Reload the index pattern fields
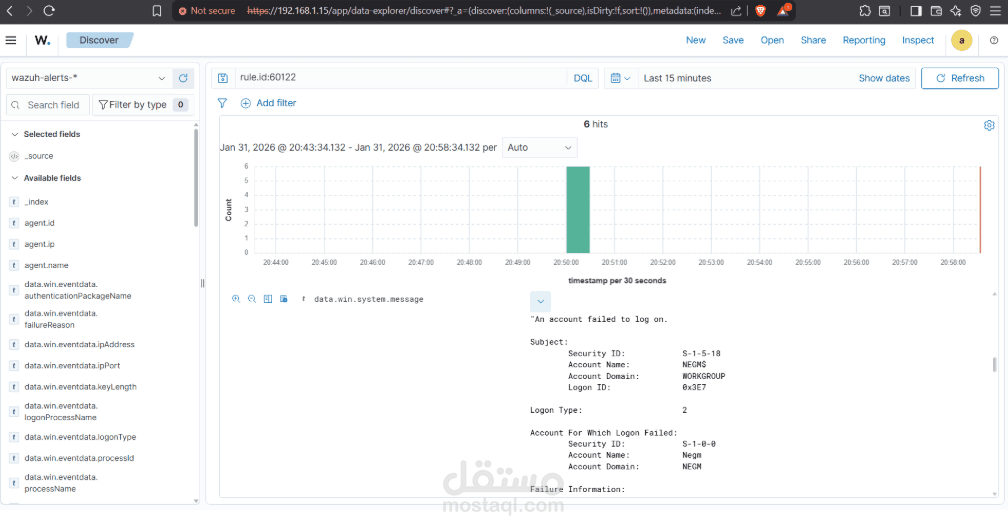Image resolution: width=1008 pixels, height=527 pixels. (183, 78)
